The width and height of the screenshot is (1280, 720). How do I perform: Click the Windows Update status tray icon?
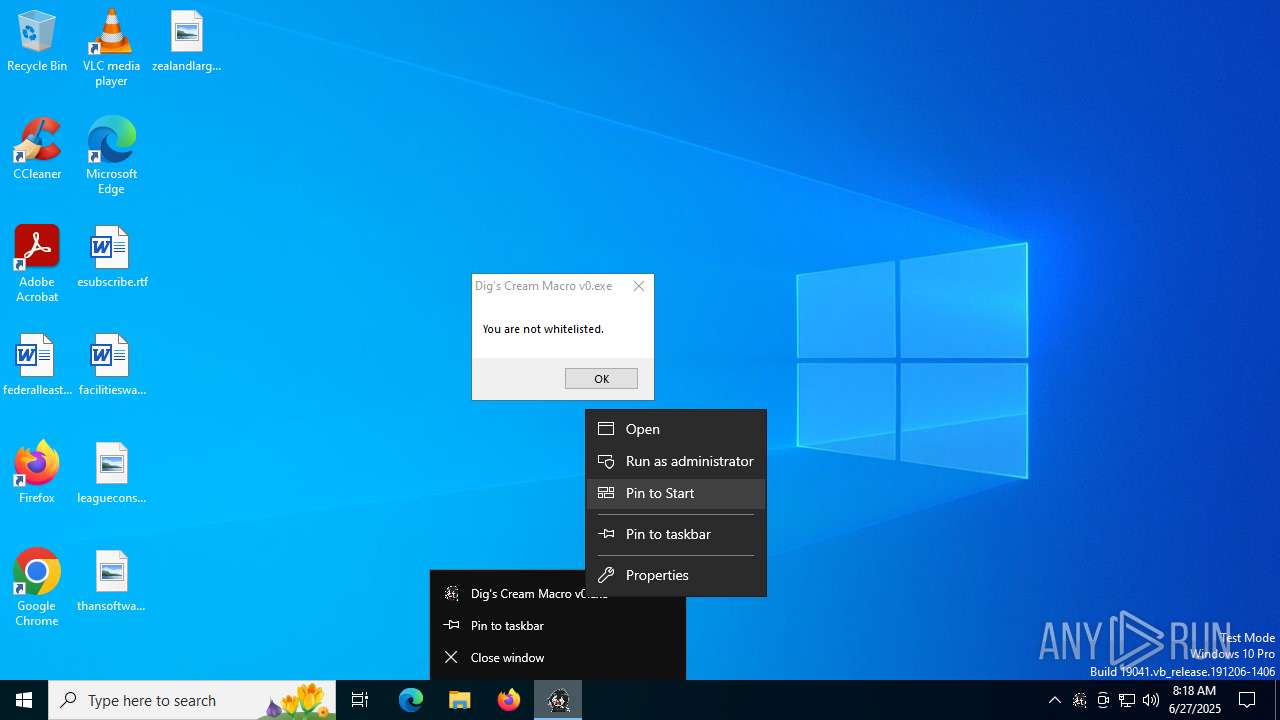pos(1103,700)
